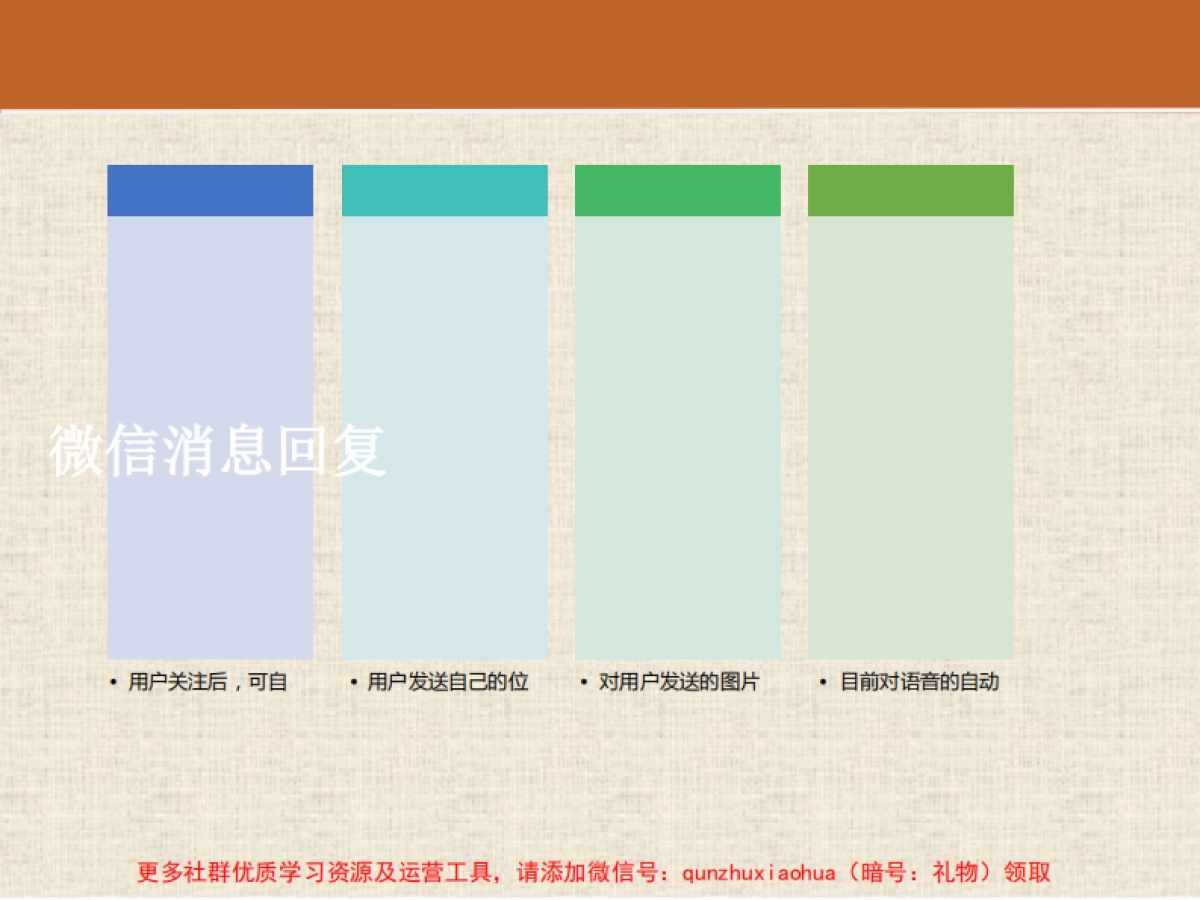Viewport: 1200px width, 900px height.
Task: Select the bullet text 用户关注后，可自
Action: (x=203, y=682)
